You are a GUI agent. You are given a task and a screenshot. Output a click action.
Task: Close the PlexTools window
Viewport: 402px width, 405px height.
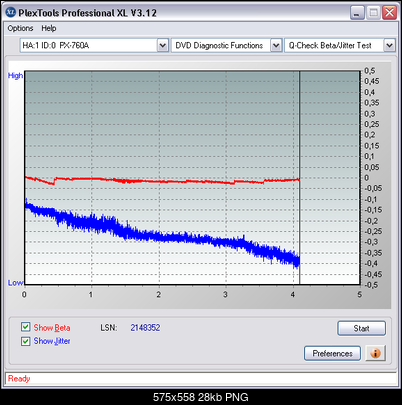click(389, 13)
